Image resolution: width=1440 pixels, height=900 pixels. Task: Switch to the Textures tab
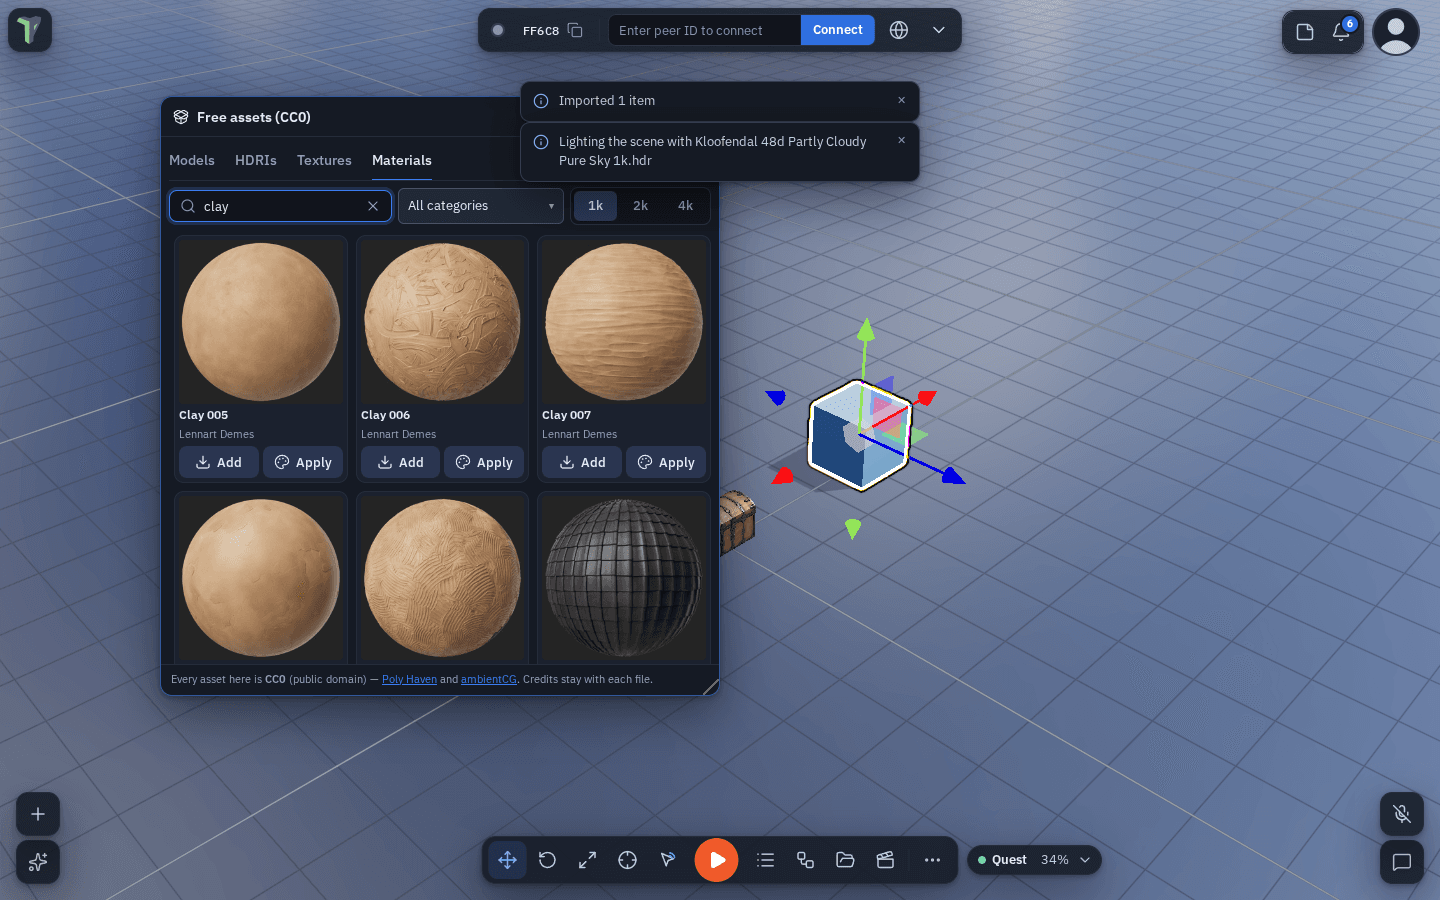[324, 160]
